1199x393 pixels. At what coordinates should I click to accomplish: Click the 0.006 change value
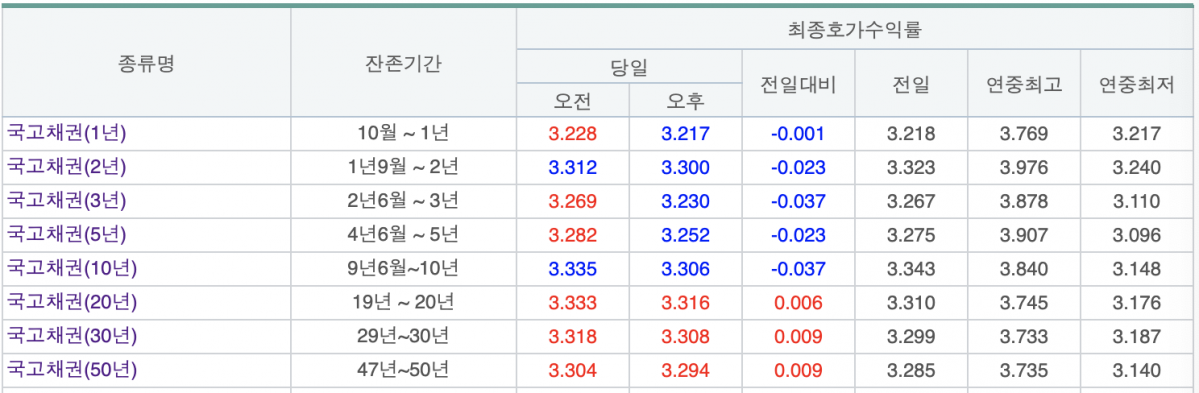click(798, 302)
